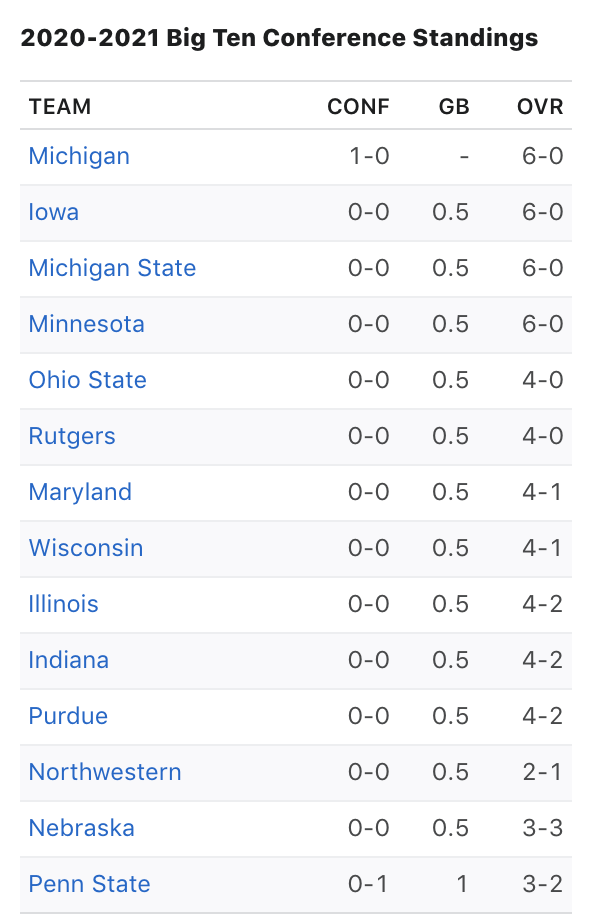Click Michigan's 6-0 overall record
The height and width of the screenshot is (922, 590).
[x=542, y=156]
